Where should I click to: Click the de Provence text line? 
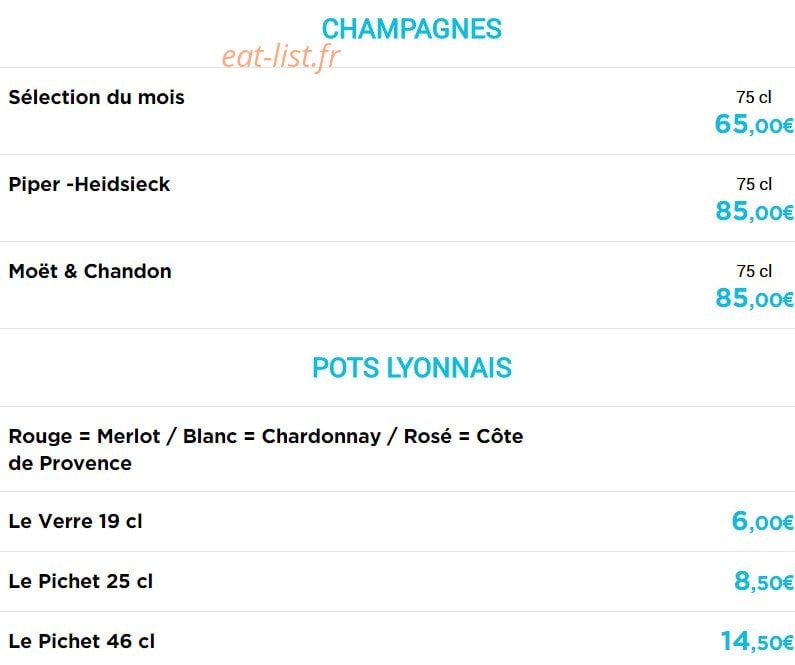click(x=70, y=463)
